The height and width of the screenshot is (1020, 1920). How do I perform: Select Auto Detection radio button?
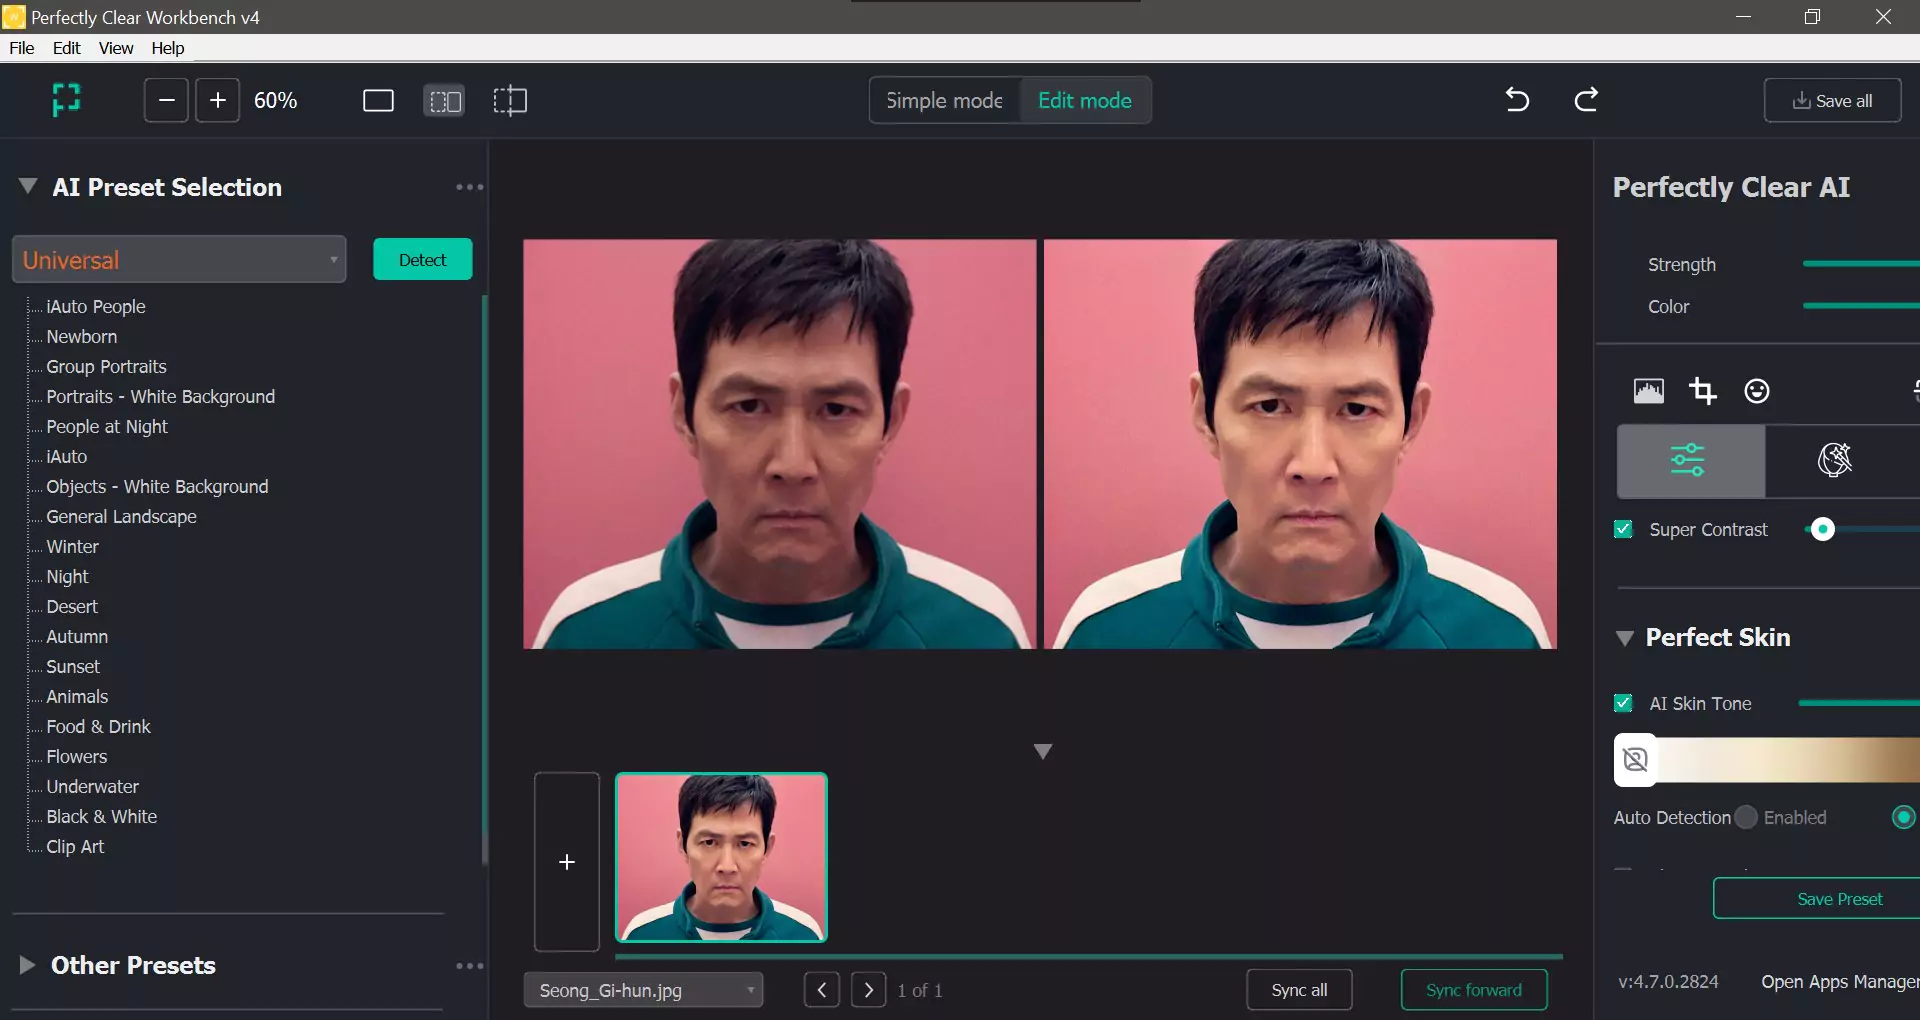click(x=1746, y=817)
